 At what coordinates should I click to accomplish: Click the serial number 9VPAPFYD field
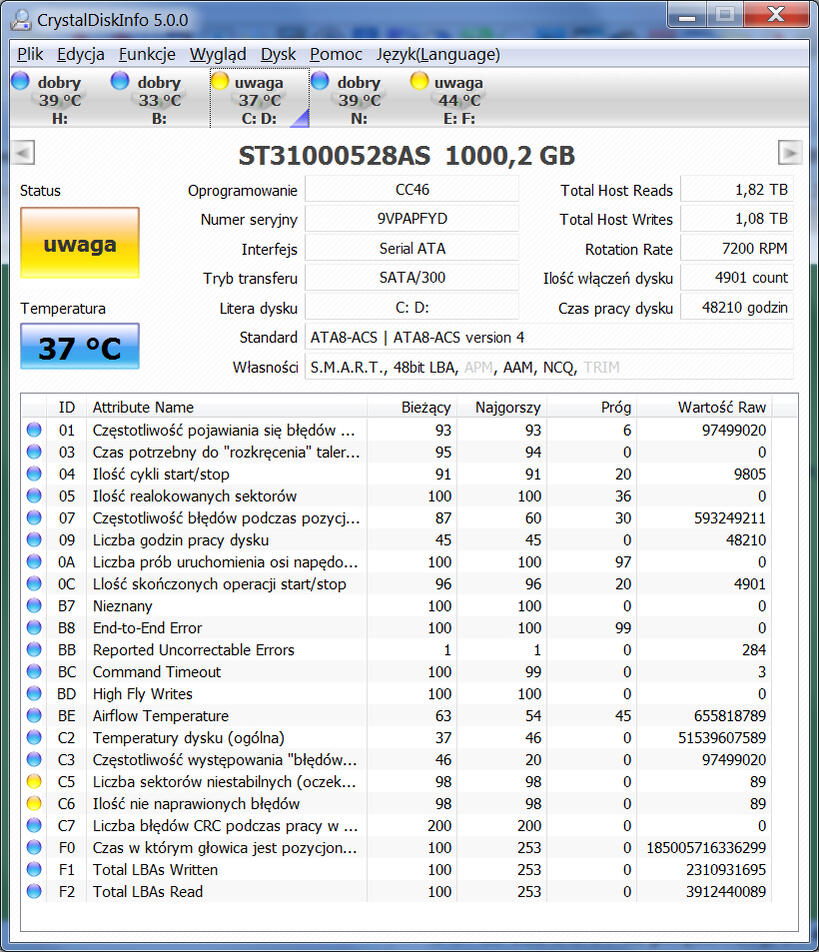(x=412, y=219)
